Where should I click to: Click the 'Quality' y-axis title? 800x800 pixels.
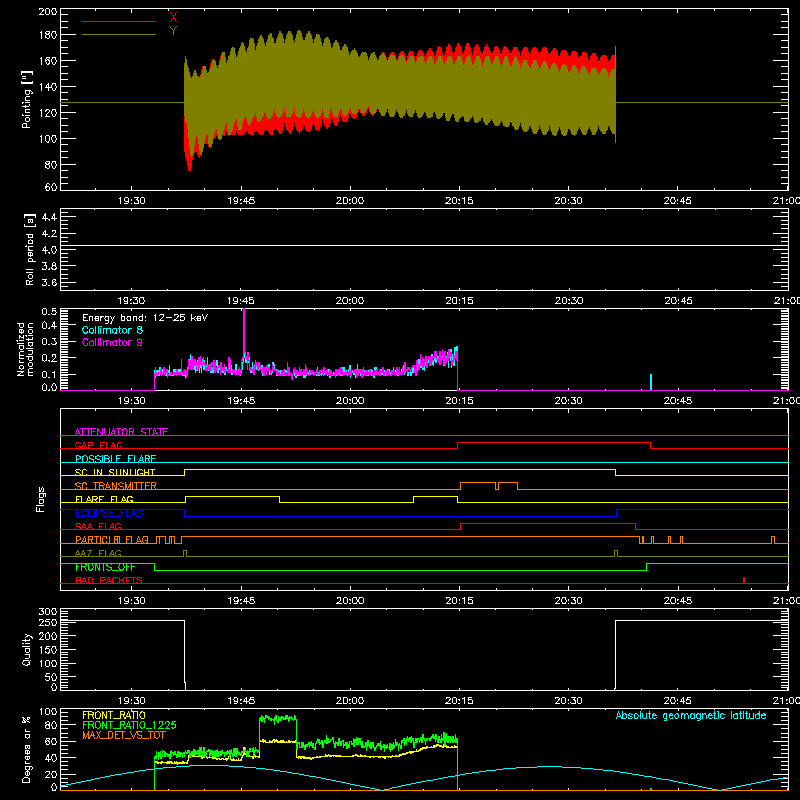[27, 649]
